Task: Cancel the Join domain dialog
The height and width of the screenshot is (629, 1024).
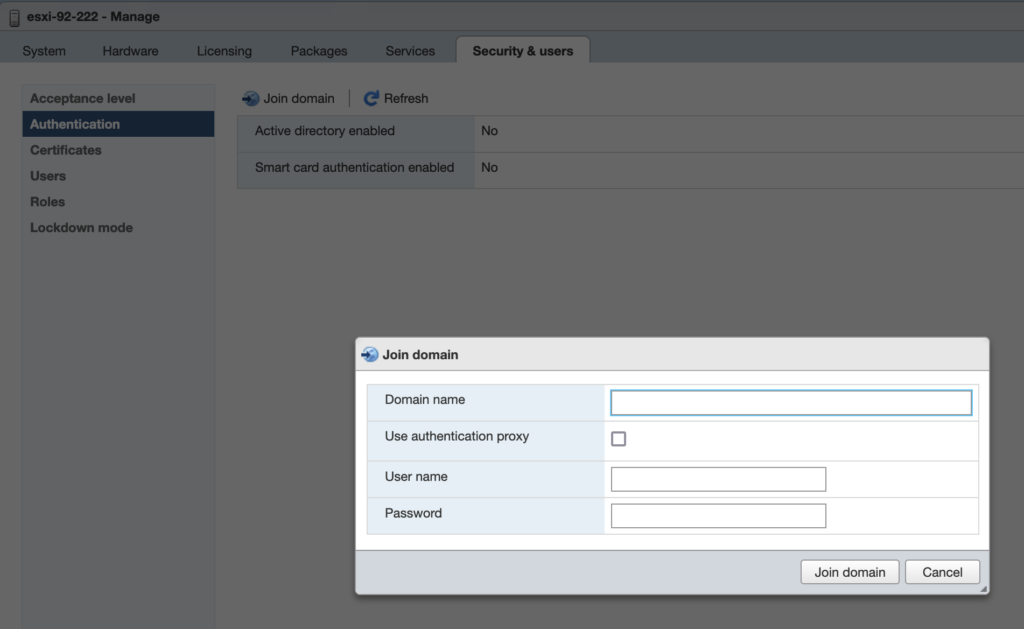Action: (x=942, y=572)
